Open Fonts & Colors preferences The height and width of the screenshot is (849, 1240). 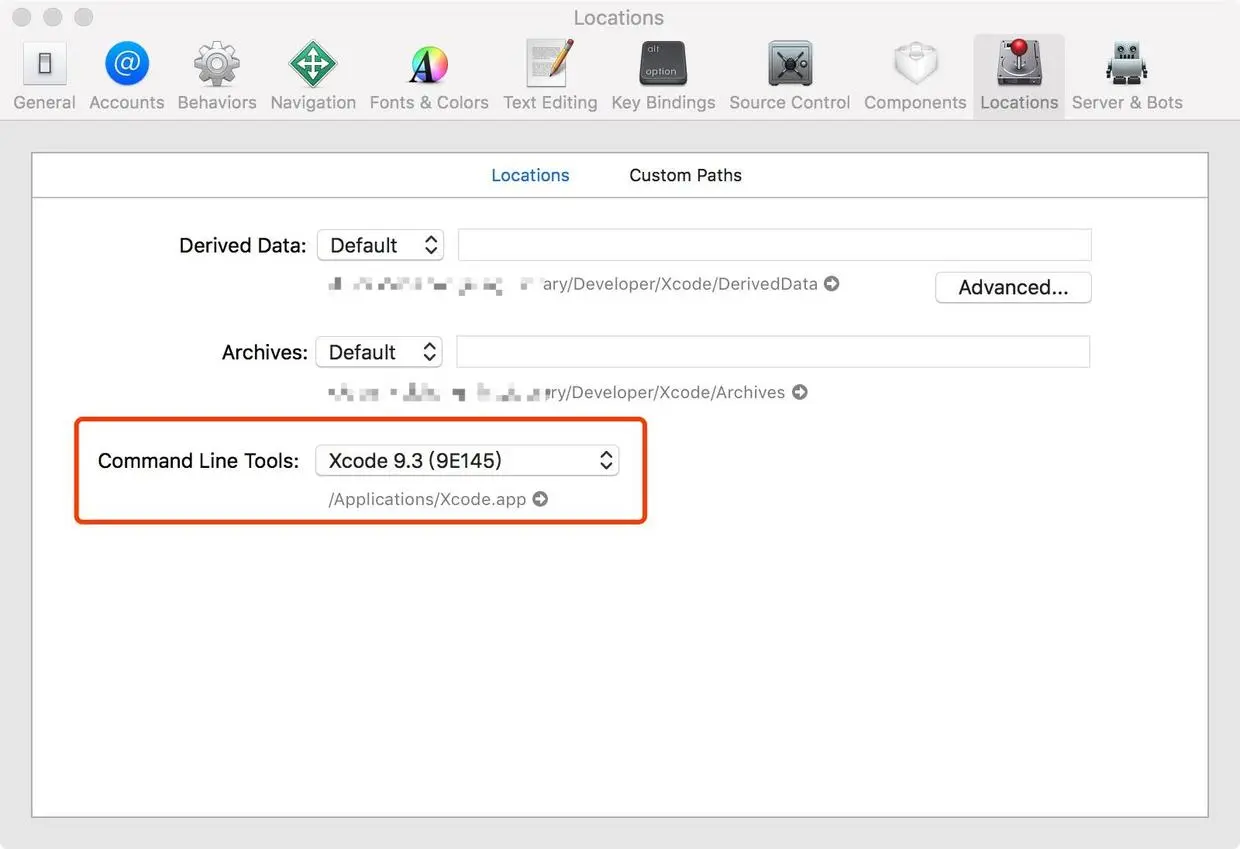click(x=429, y=76)
